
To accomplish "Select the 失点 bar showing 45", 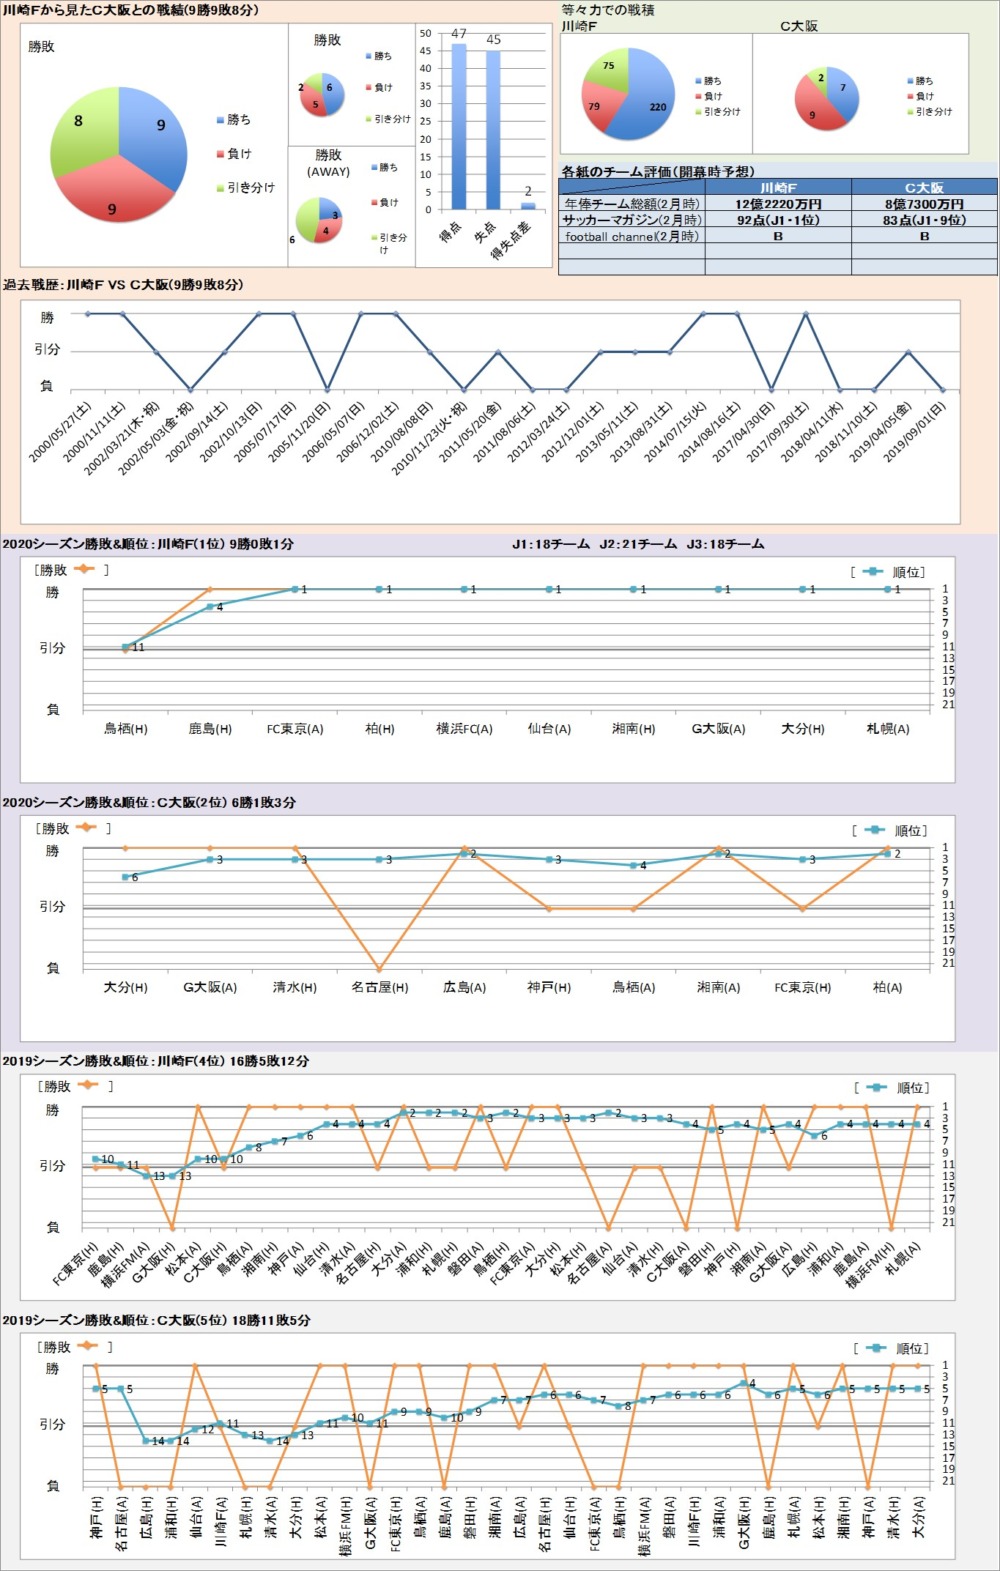I will coord(493,130).
